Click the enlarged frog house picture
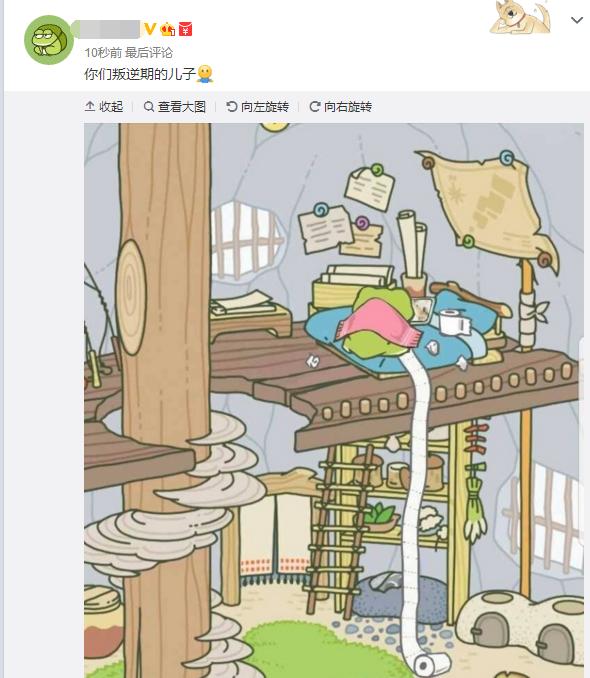The width and height of the screenshot is (590, 678). [x=334, y=400]
